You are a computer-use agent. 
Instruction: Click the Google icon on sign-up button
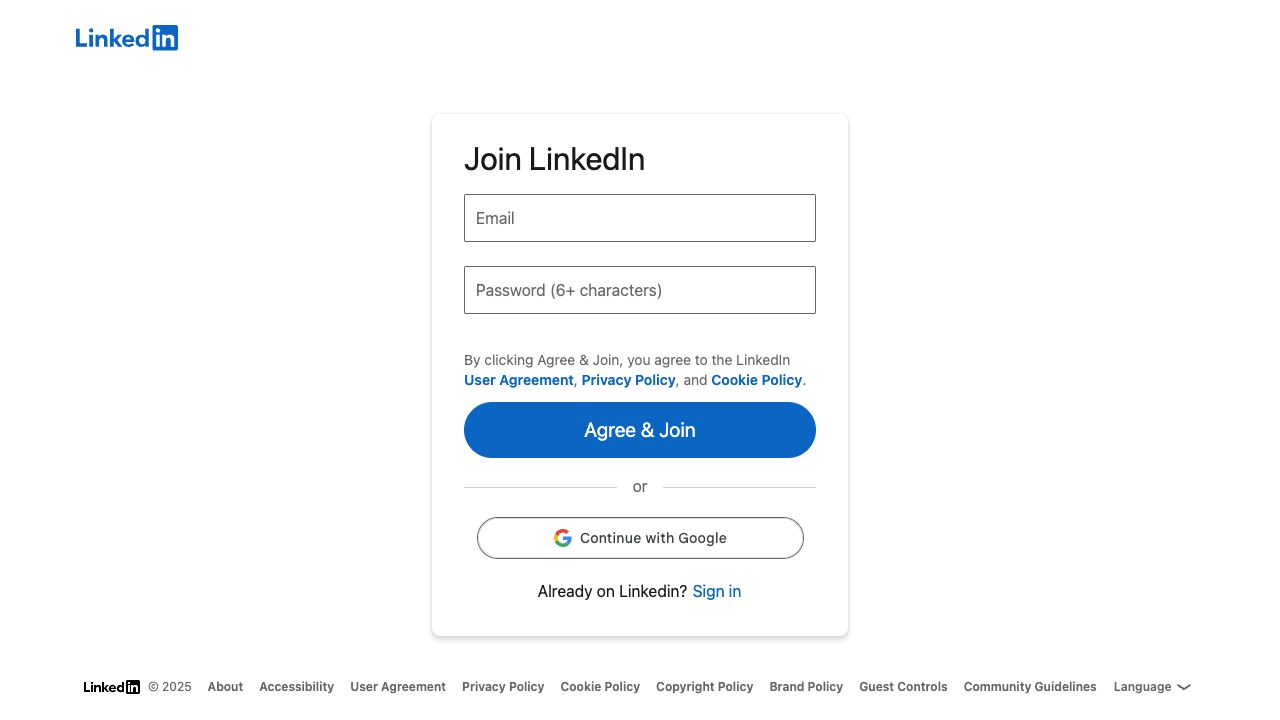[563, 538]
